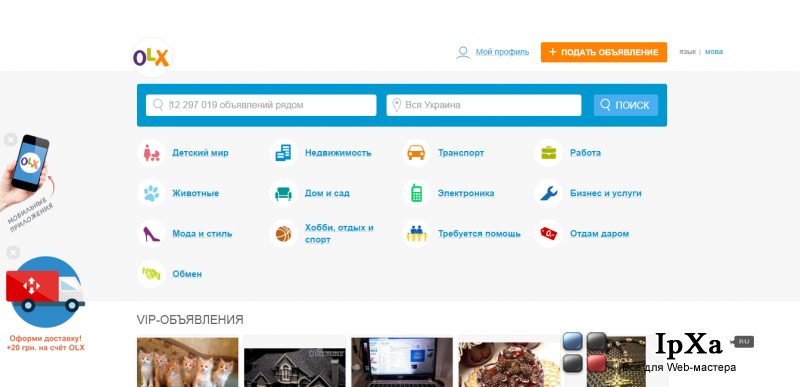Screen dimensions: 800x387
Task: Open the Детский мир stroller icon
Action: click(x=151, y=152)
